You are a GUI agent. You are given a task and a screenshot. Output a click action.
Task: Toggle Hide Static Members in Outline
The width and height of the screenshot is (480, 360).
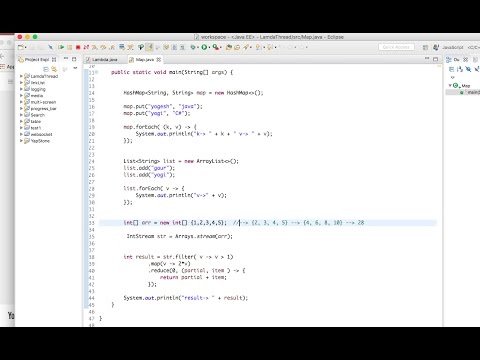477,69
